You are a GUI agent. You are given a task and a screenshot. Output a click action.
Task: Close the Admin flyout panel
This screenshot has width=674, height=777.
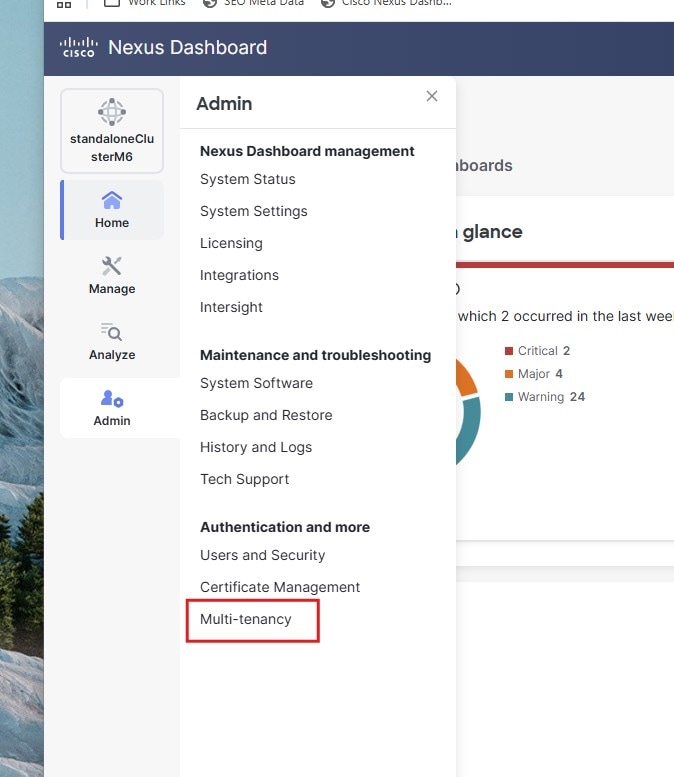click(x=432, y=96)
